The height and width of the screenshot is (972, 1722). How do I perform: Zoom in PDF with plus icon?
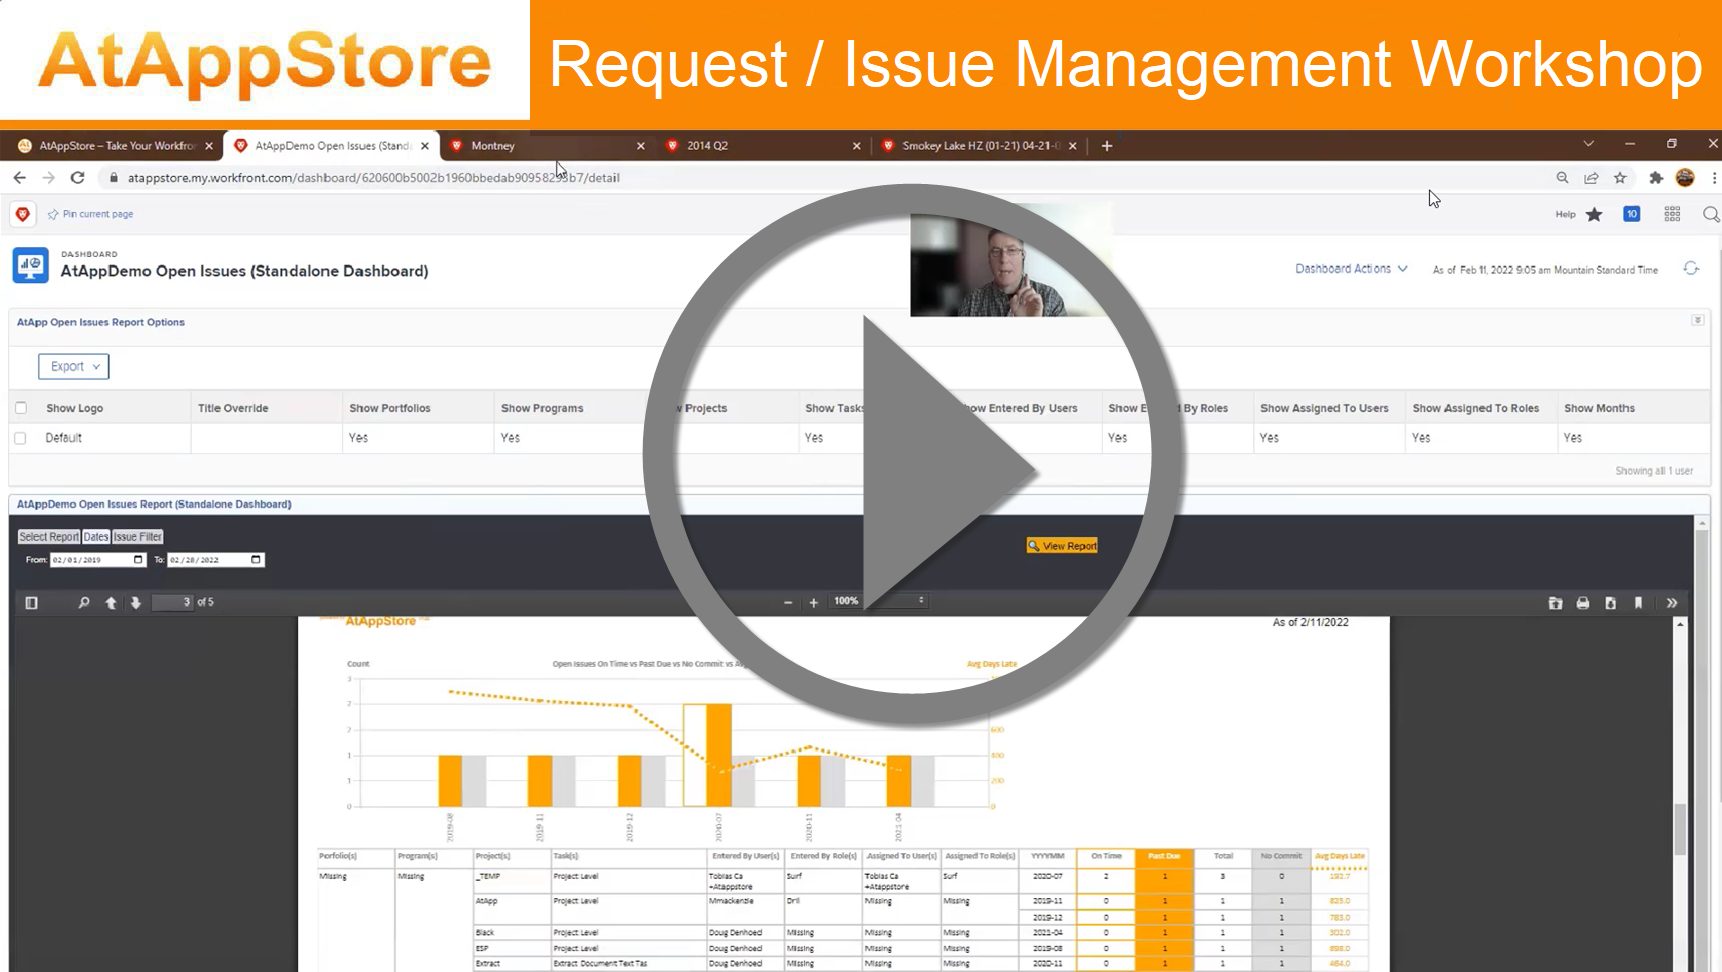pos(814,603)
